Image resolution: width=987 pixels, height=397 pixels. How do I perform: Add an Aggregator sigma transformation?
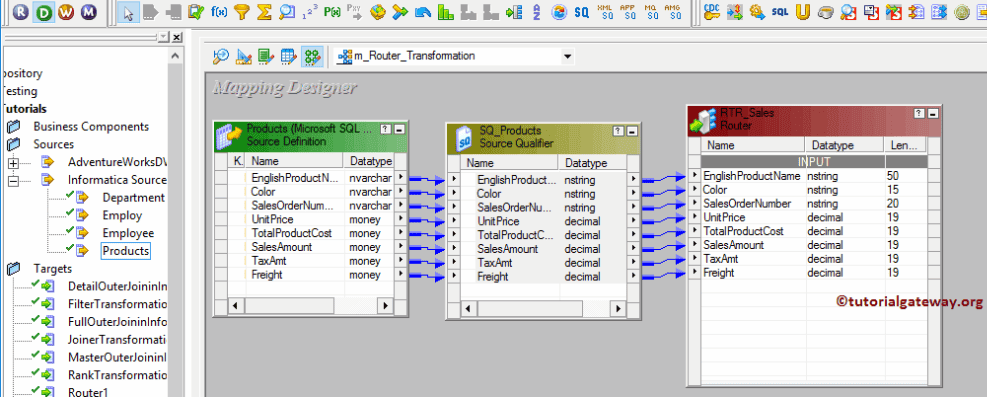coord(264,11)
